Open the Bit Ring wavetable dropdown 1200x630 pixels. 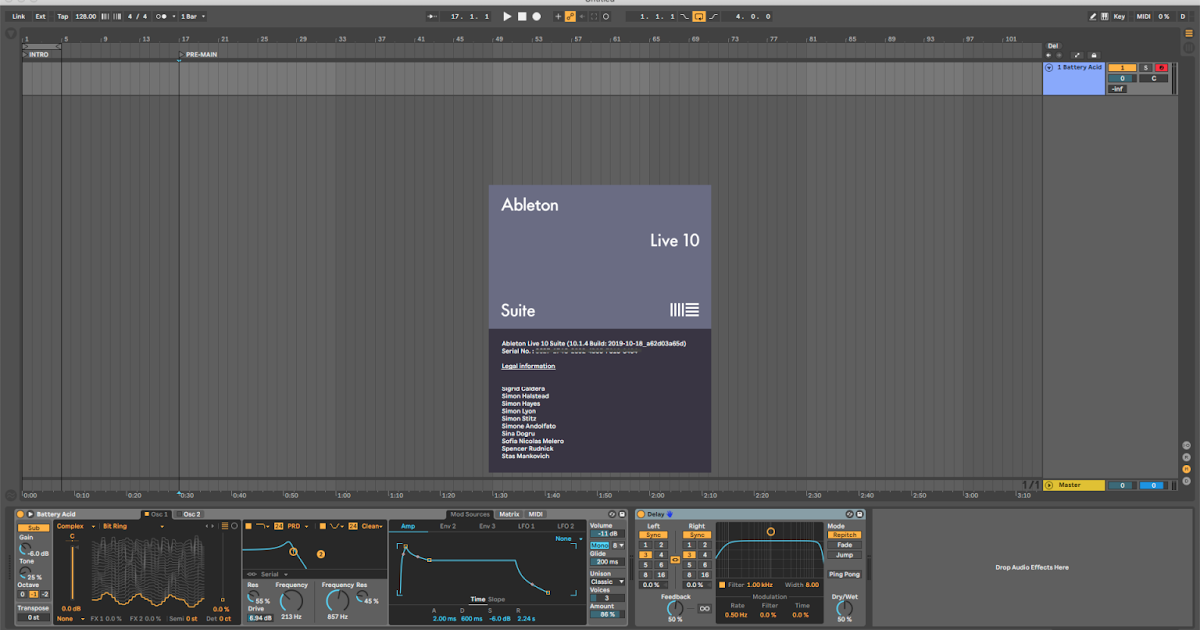point(115,526)
